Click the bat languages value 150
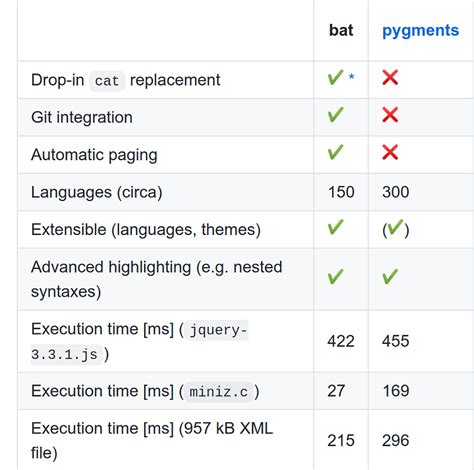Screen dimensions: 474x470 click(x=341, y=192)
